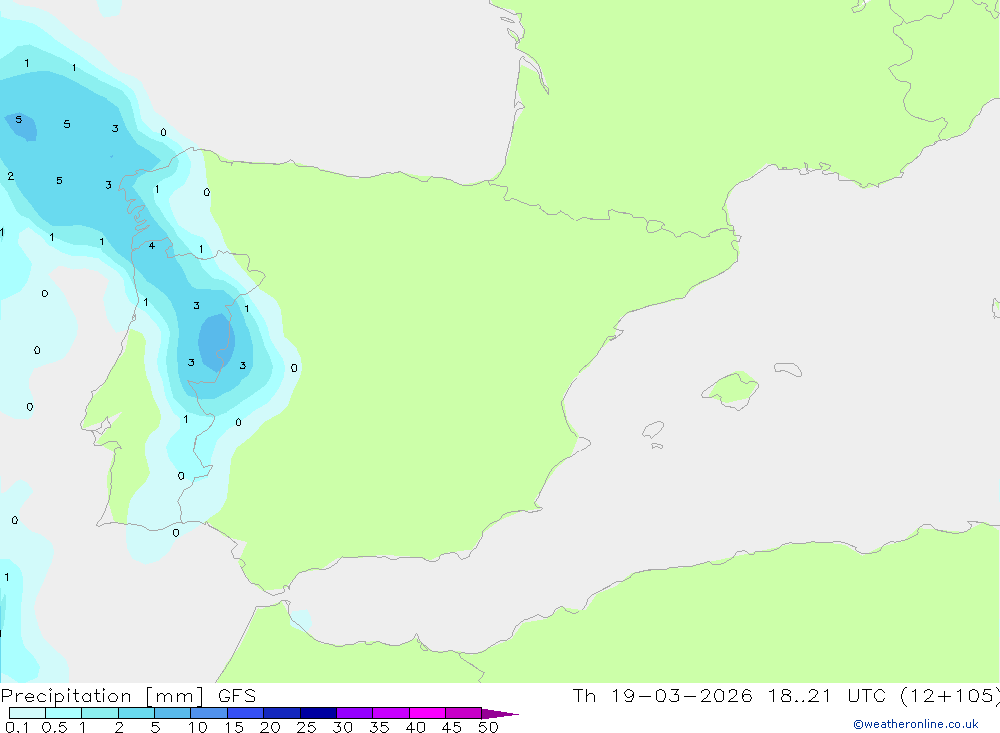
Task: Click the 40–45 mm magenta legend swatch
Action: (427, 713)
